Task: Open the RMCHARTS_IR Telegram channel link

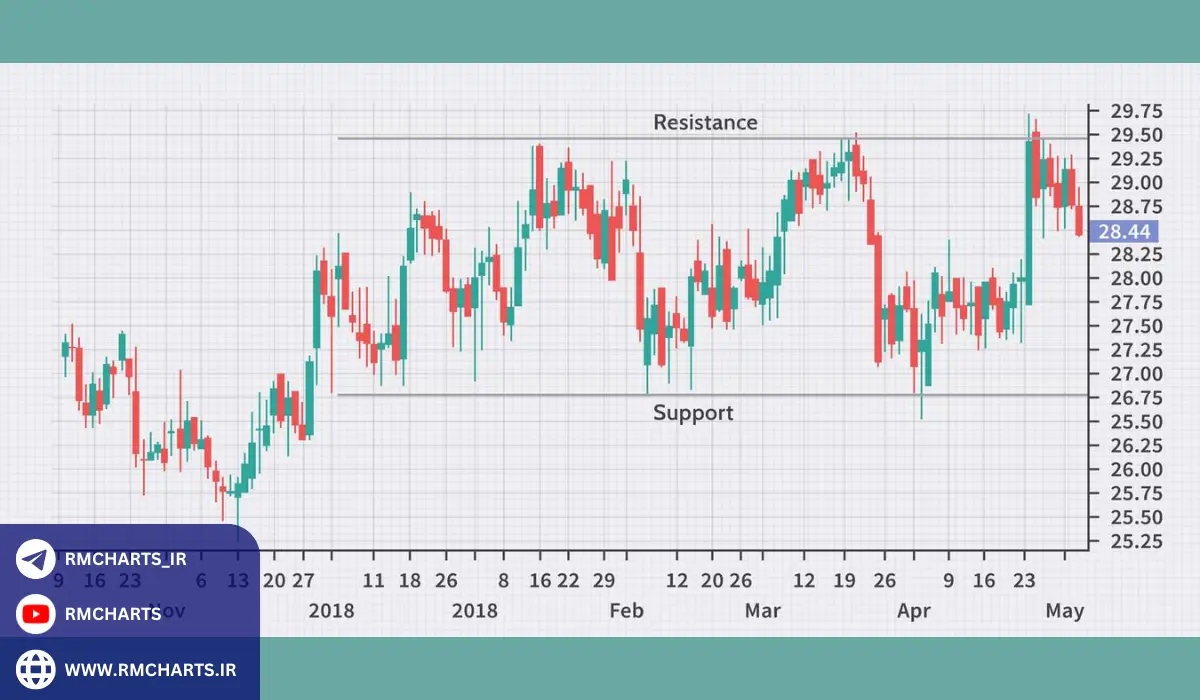Action: pyautogui.click(x=125, y=560)
